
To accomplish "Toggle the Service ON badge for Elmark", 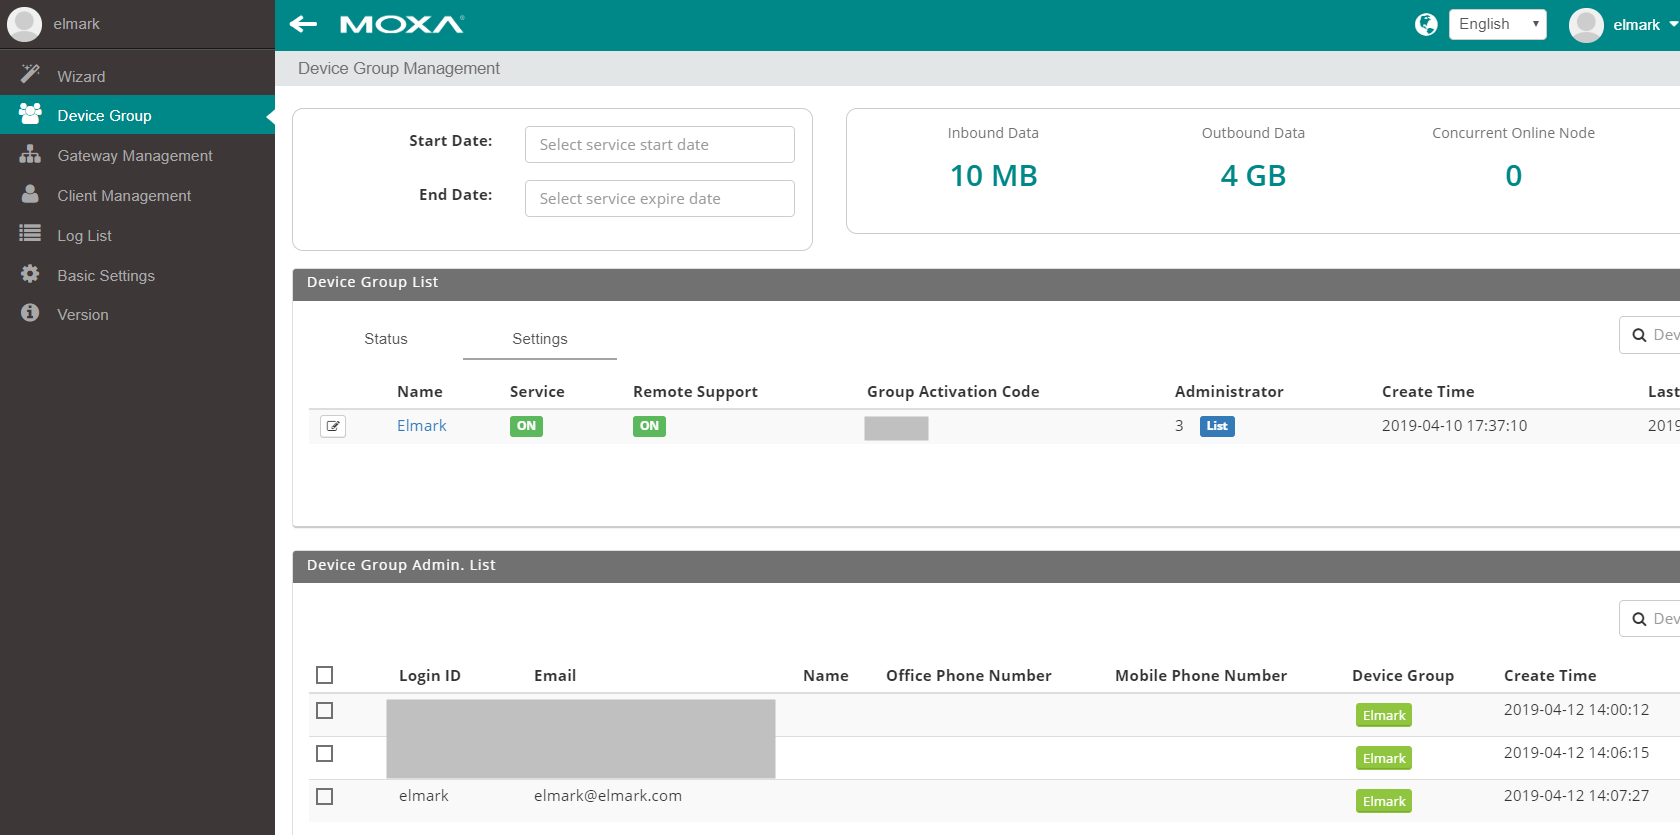I will pos(526,426).
